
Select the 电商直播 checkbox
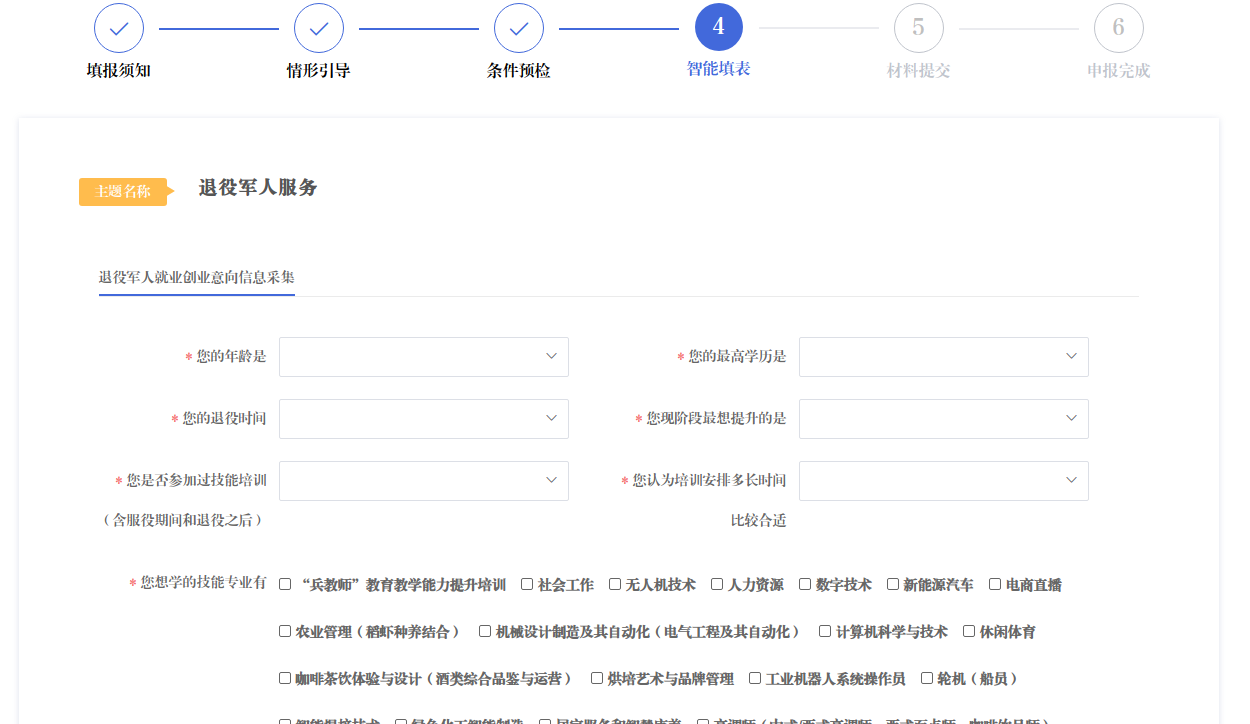pos(995,584)
